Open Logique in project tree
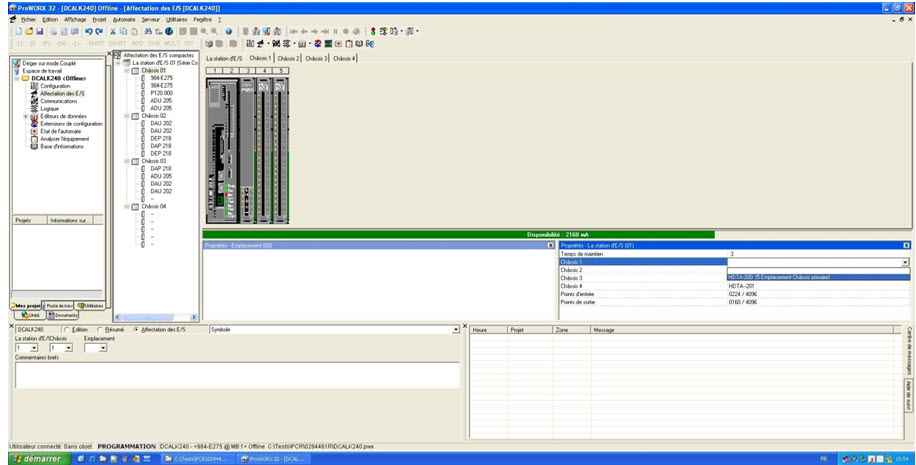 (x=50, y=109)
